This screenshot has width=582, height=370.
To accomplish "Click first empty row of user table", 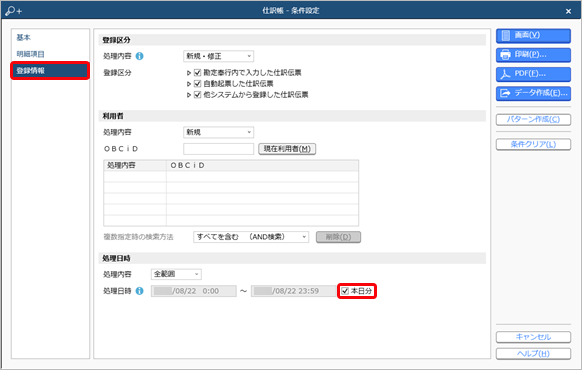I will [x=231, y=176].
